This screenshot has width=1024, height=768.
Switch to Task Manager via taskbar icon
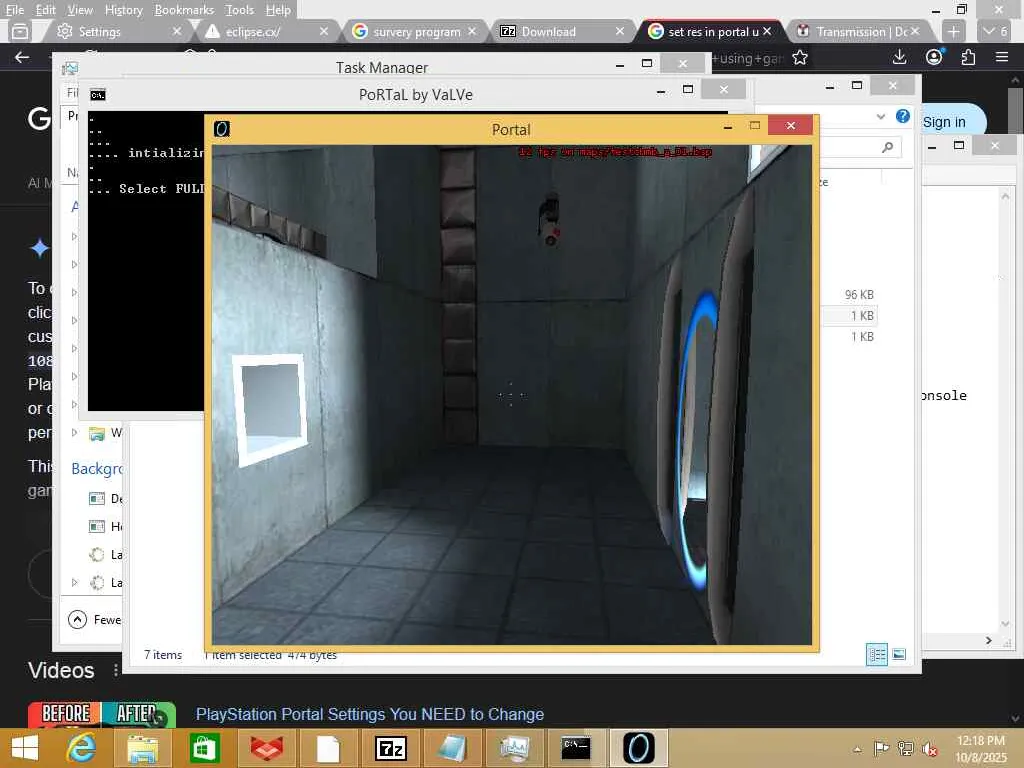[x=515, y=748]
